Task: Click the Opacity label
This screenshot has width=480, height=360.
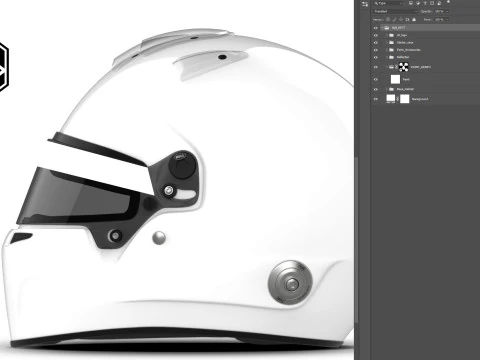Action: [426, 11]
